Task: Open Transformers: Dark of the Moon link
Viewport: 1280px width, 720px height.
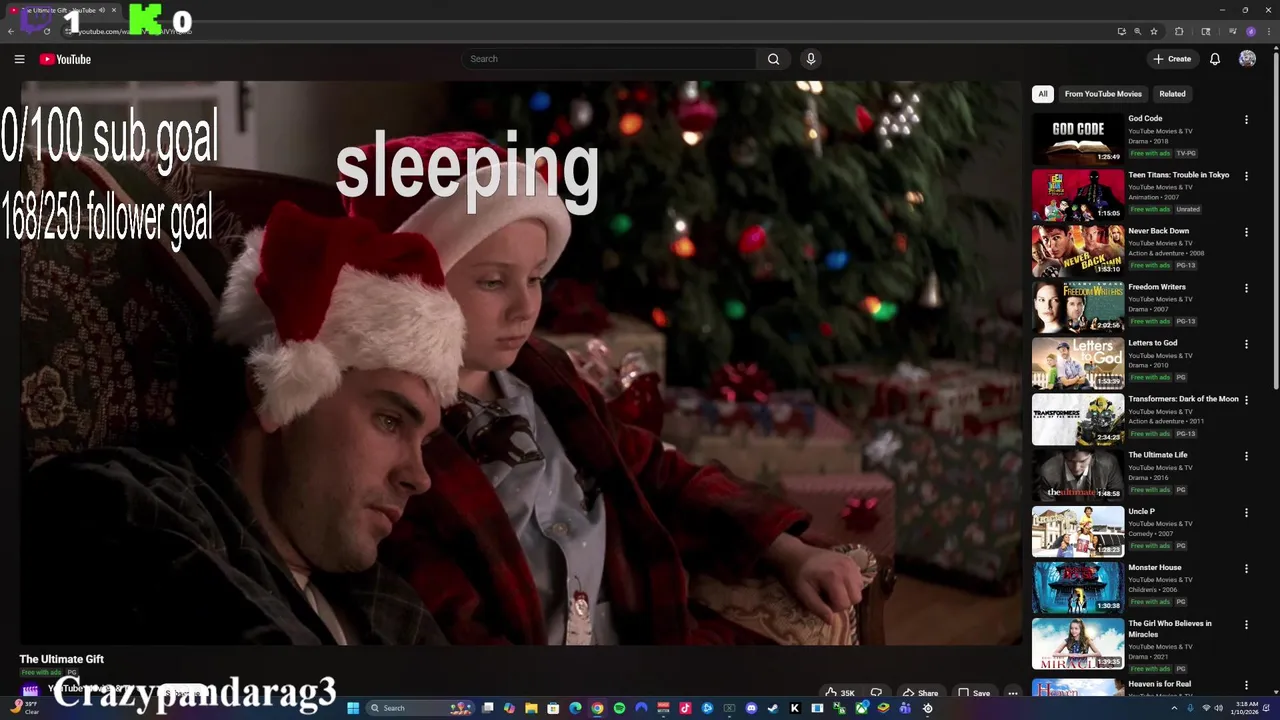Action: click(x=1183, y=399)
